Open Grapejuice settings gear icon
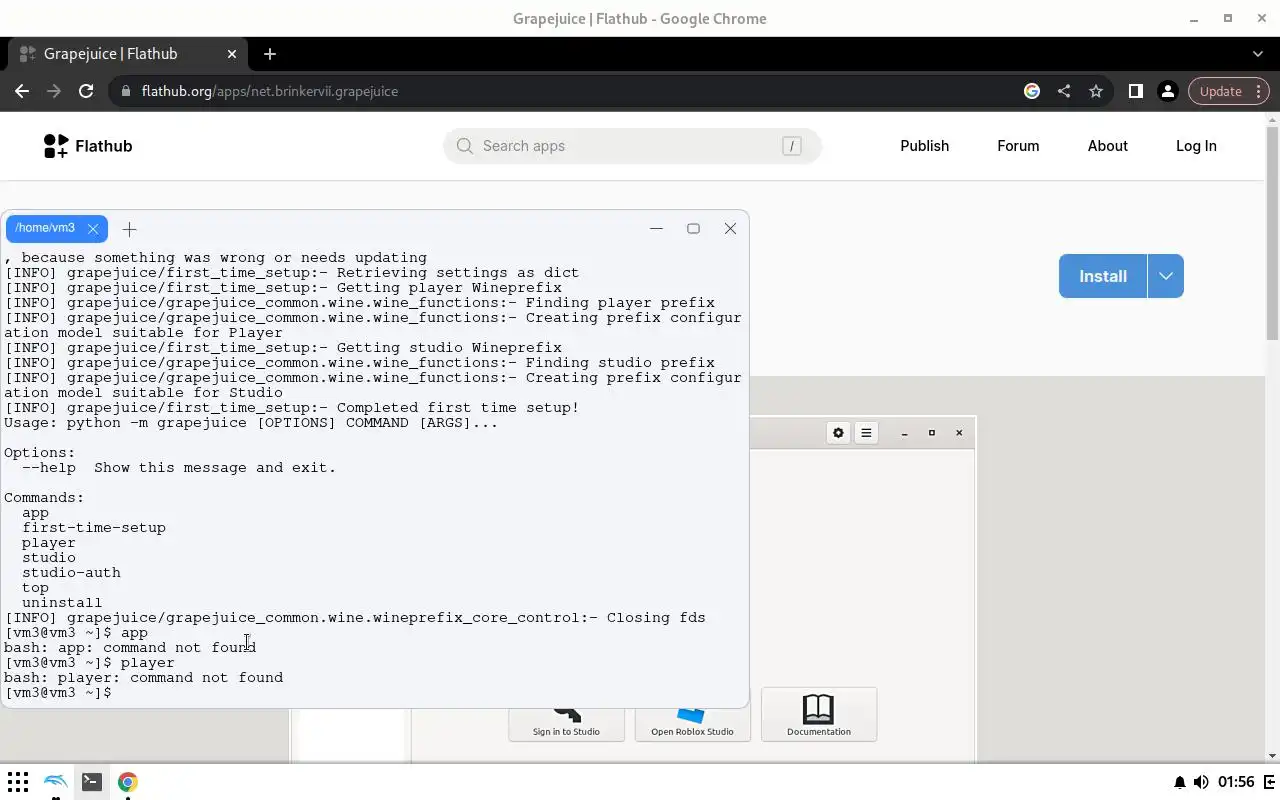Viewport: 1280px width, 800px height. click(838, 433)
